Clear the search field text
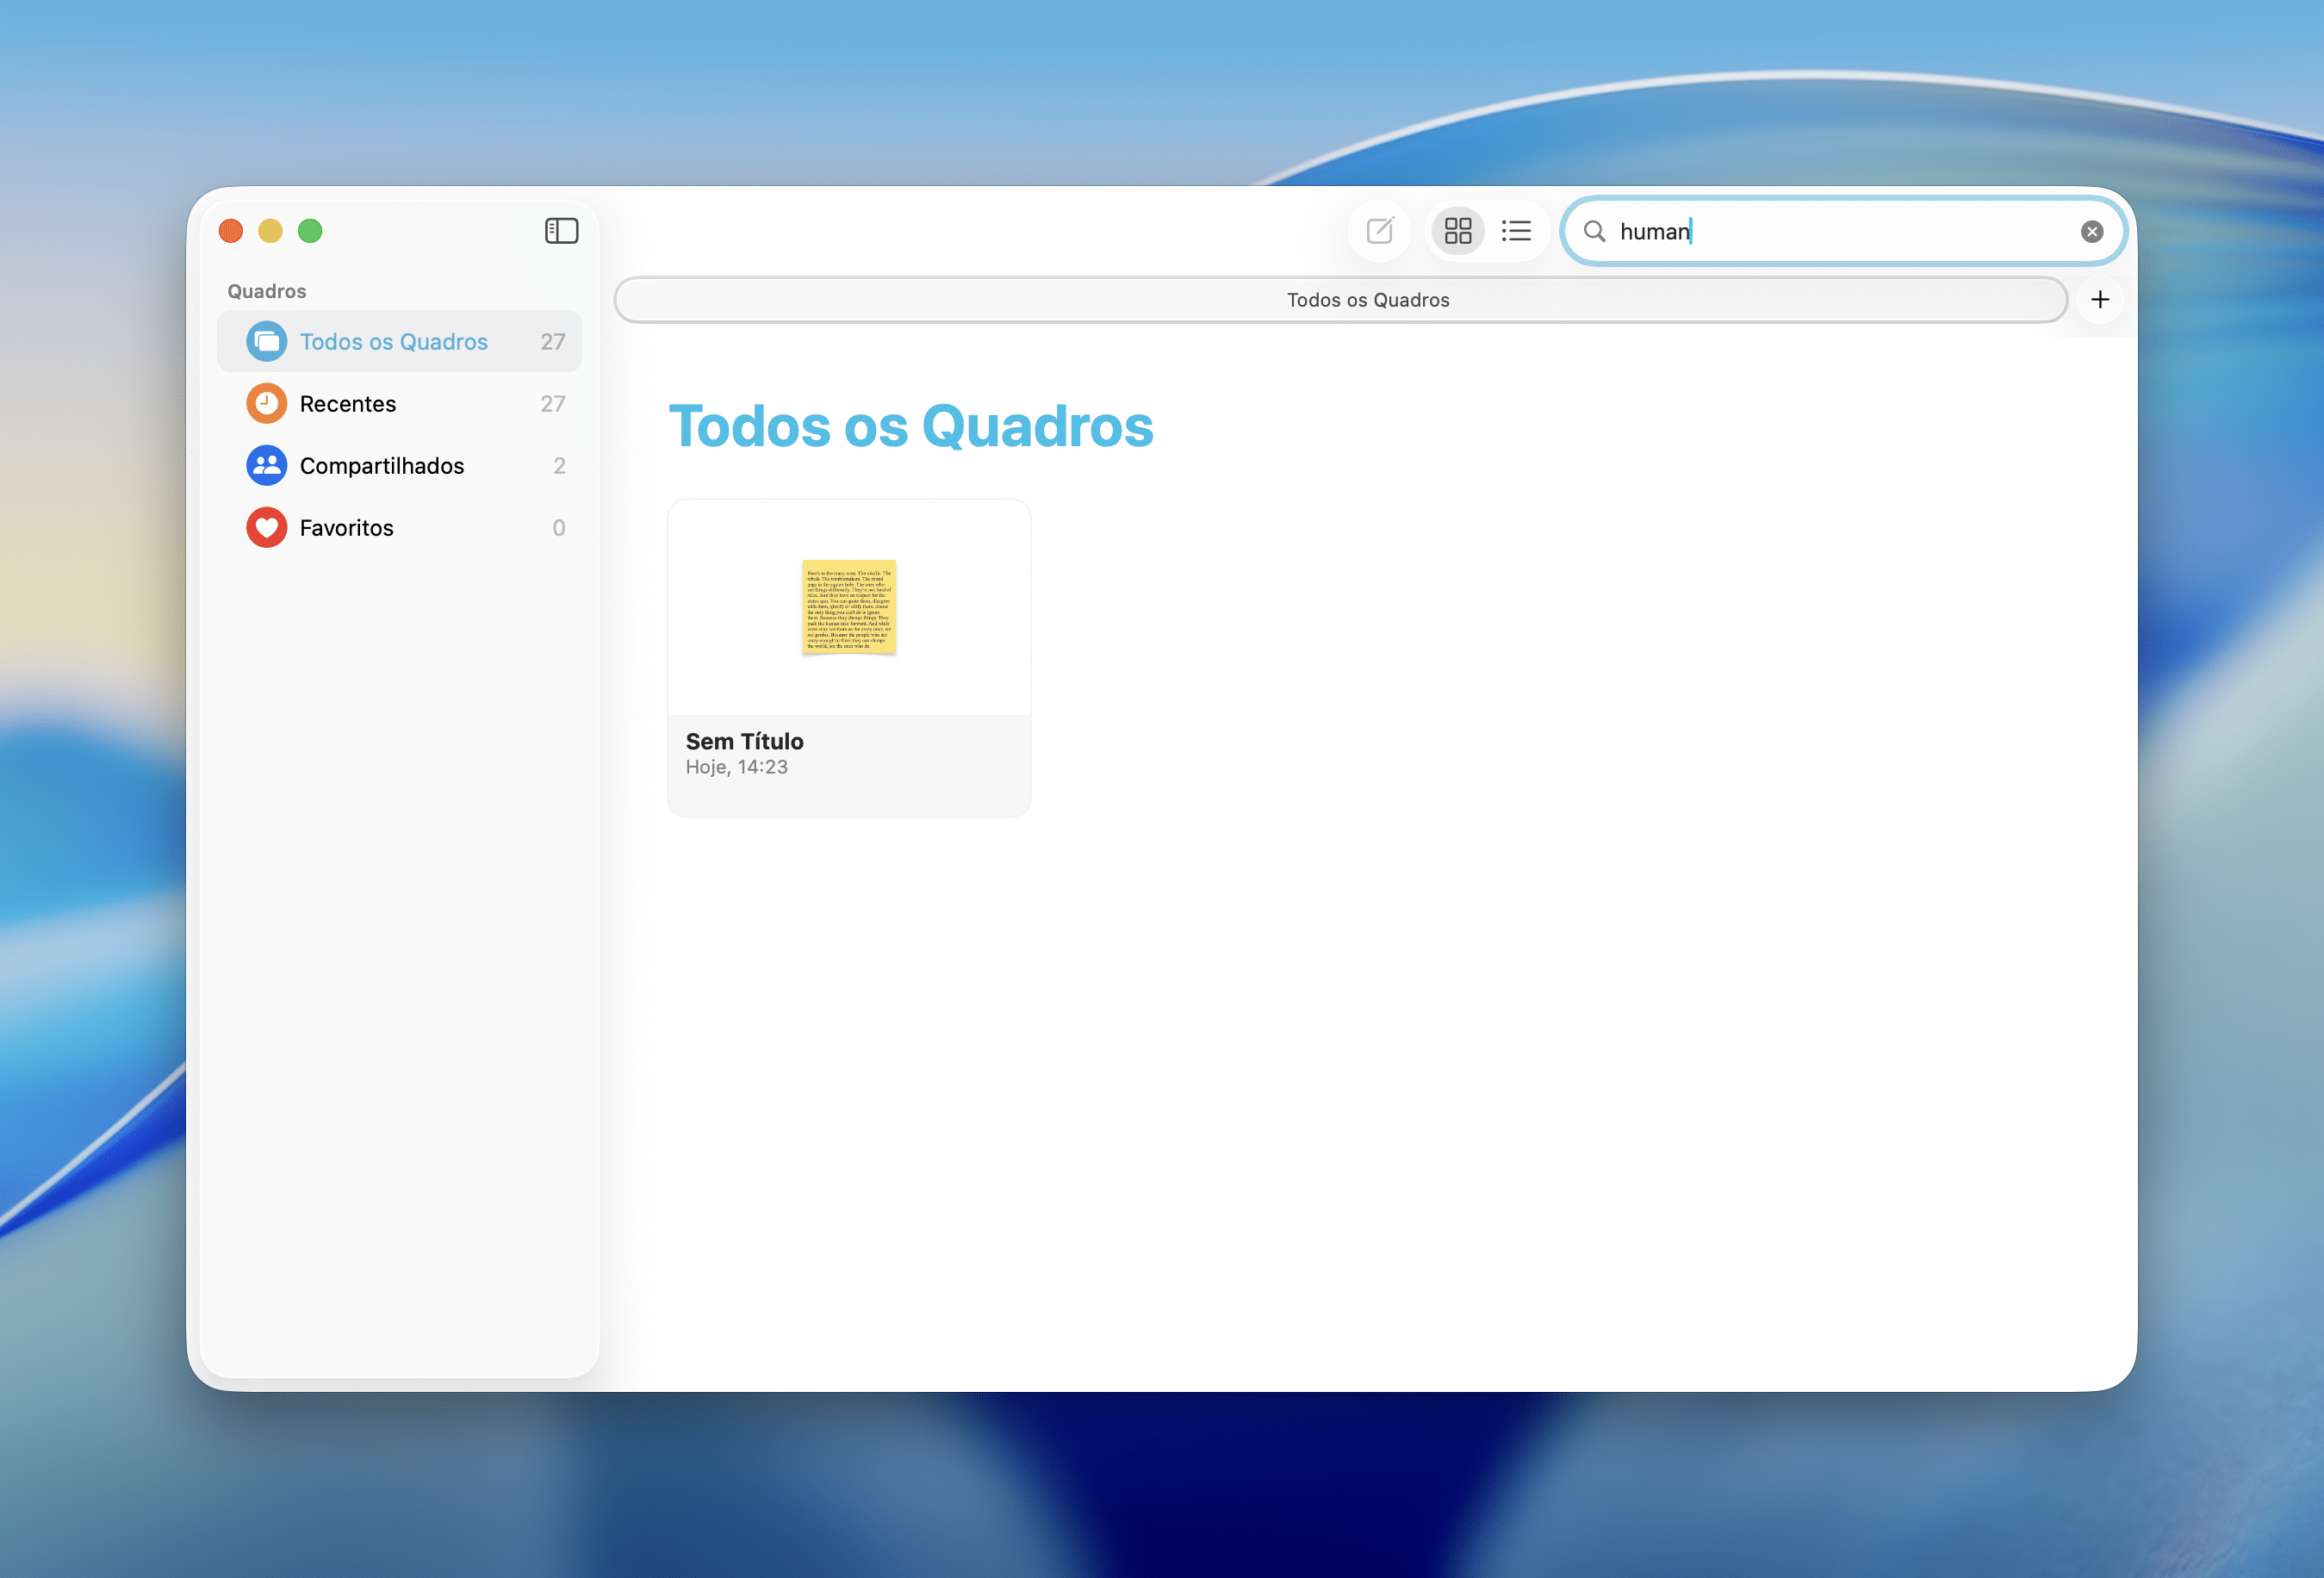The width and height of the screenshot is (2324, 1578). [2091, 232]
